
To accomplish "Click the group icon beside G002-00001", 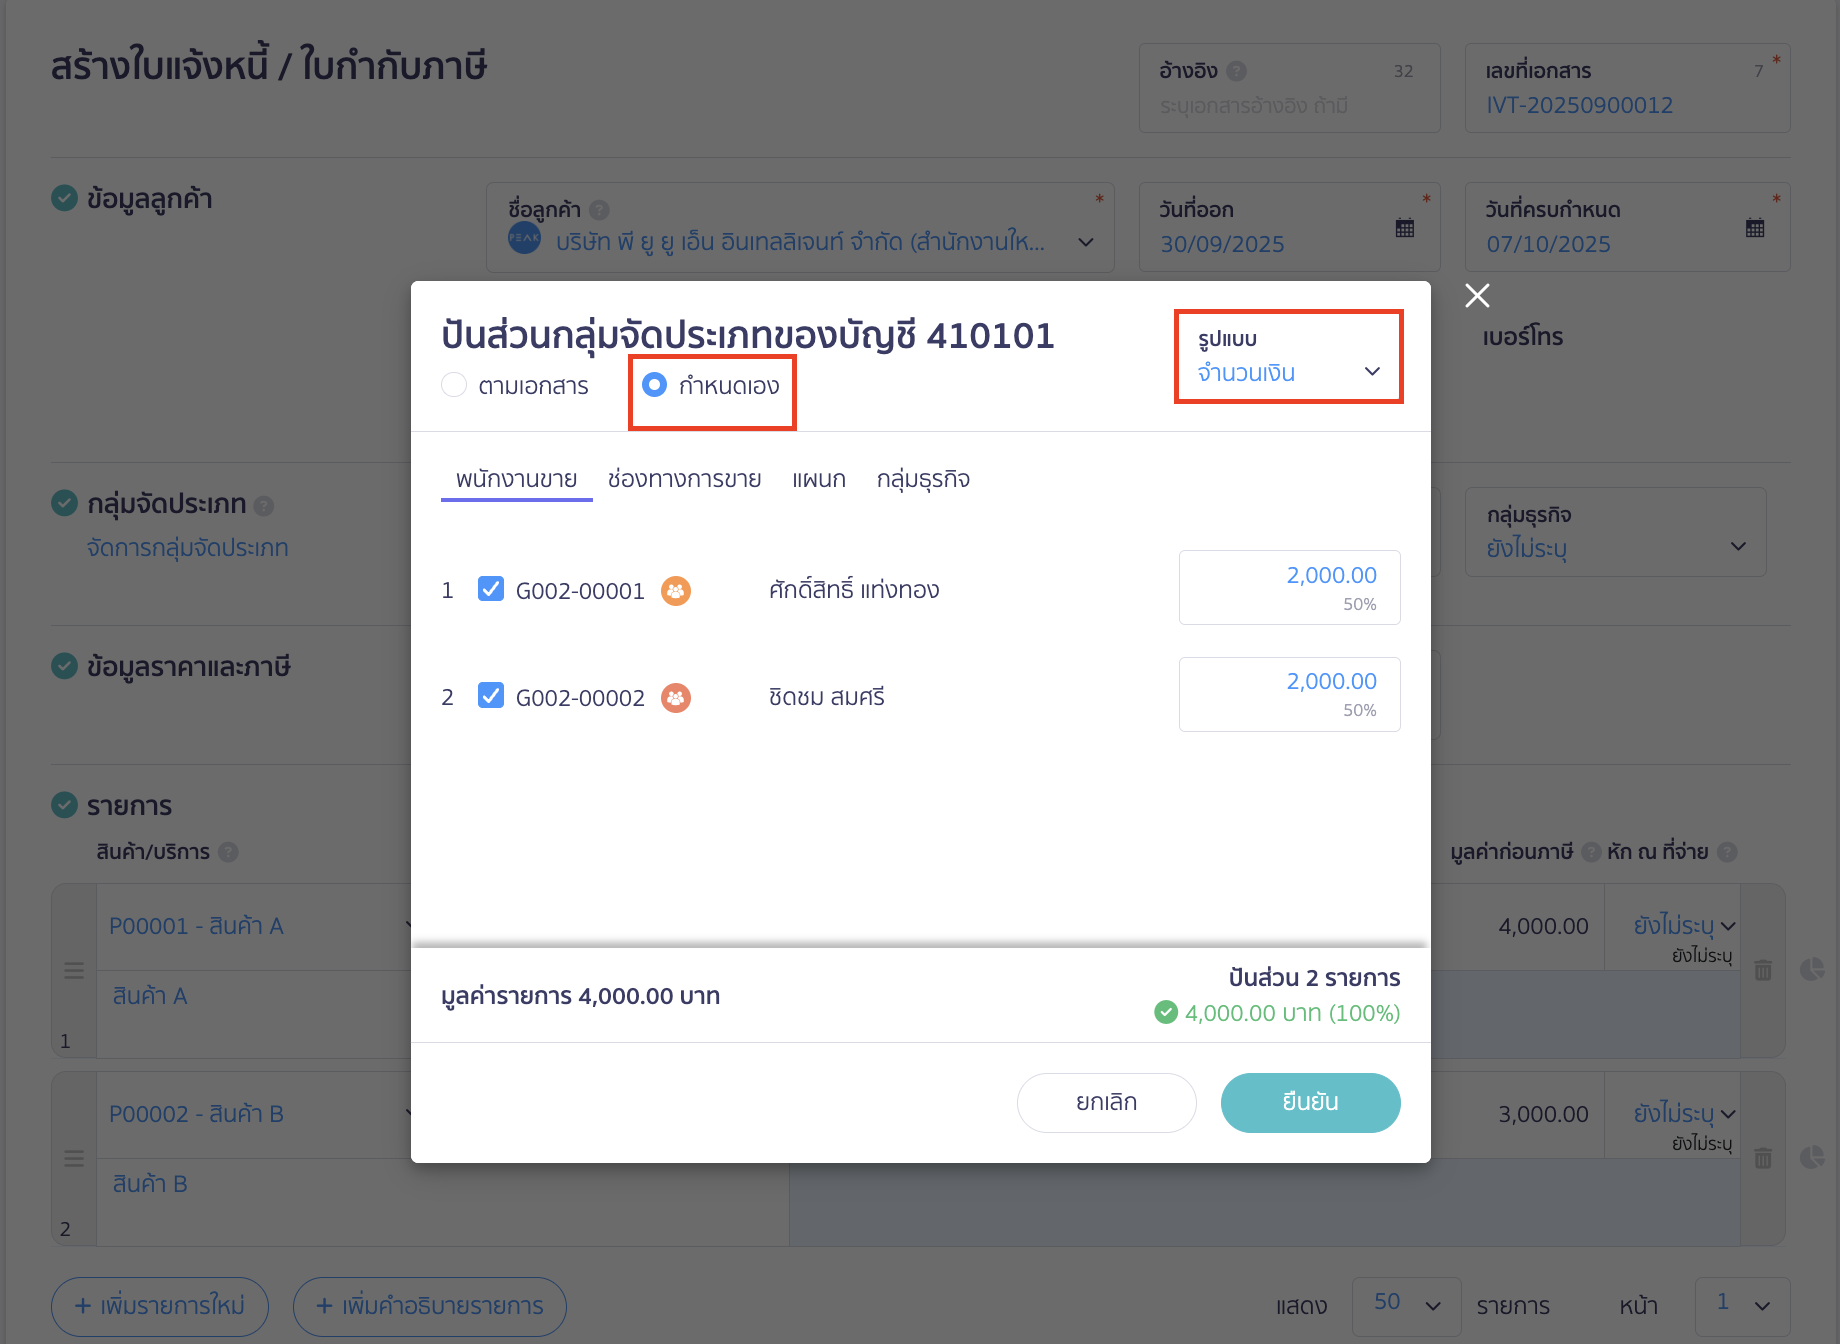I will coord(676,591).
